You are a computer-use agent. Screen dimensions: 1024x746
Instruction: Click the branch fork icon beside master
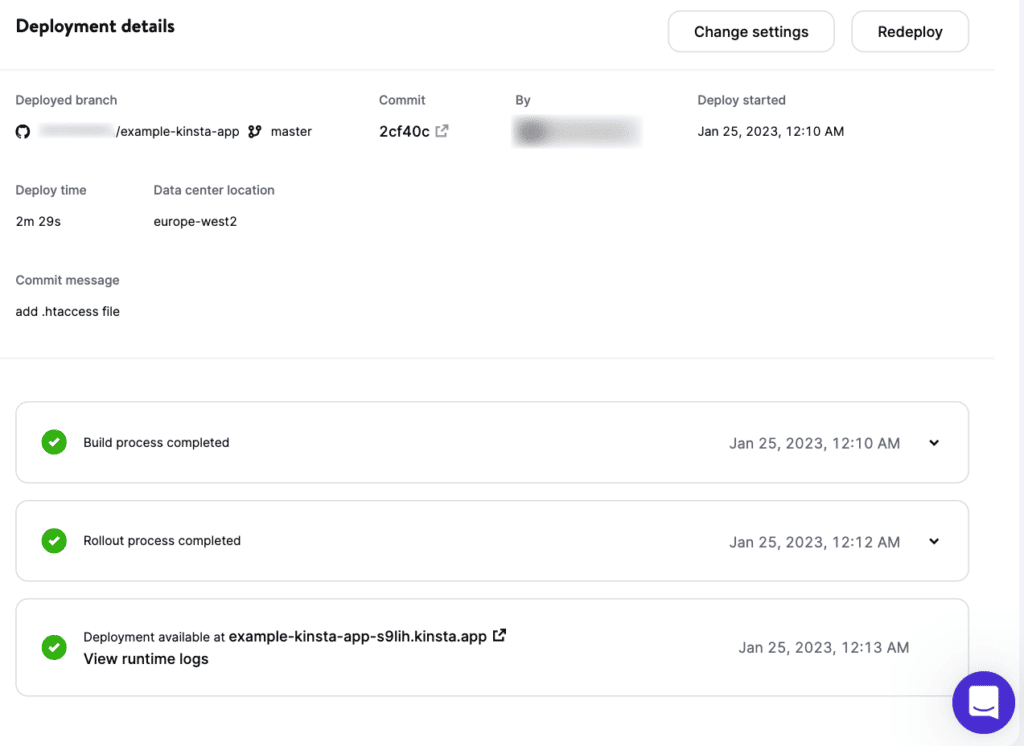pyautogui.click(x=254, y=131)
